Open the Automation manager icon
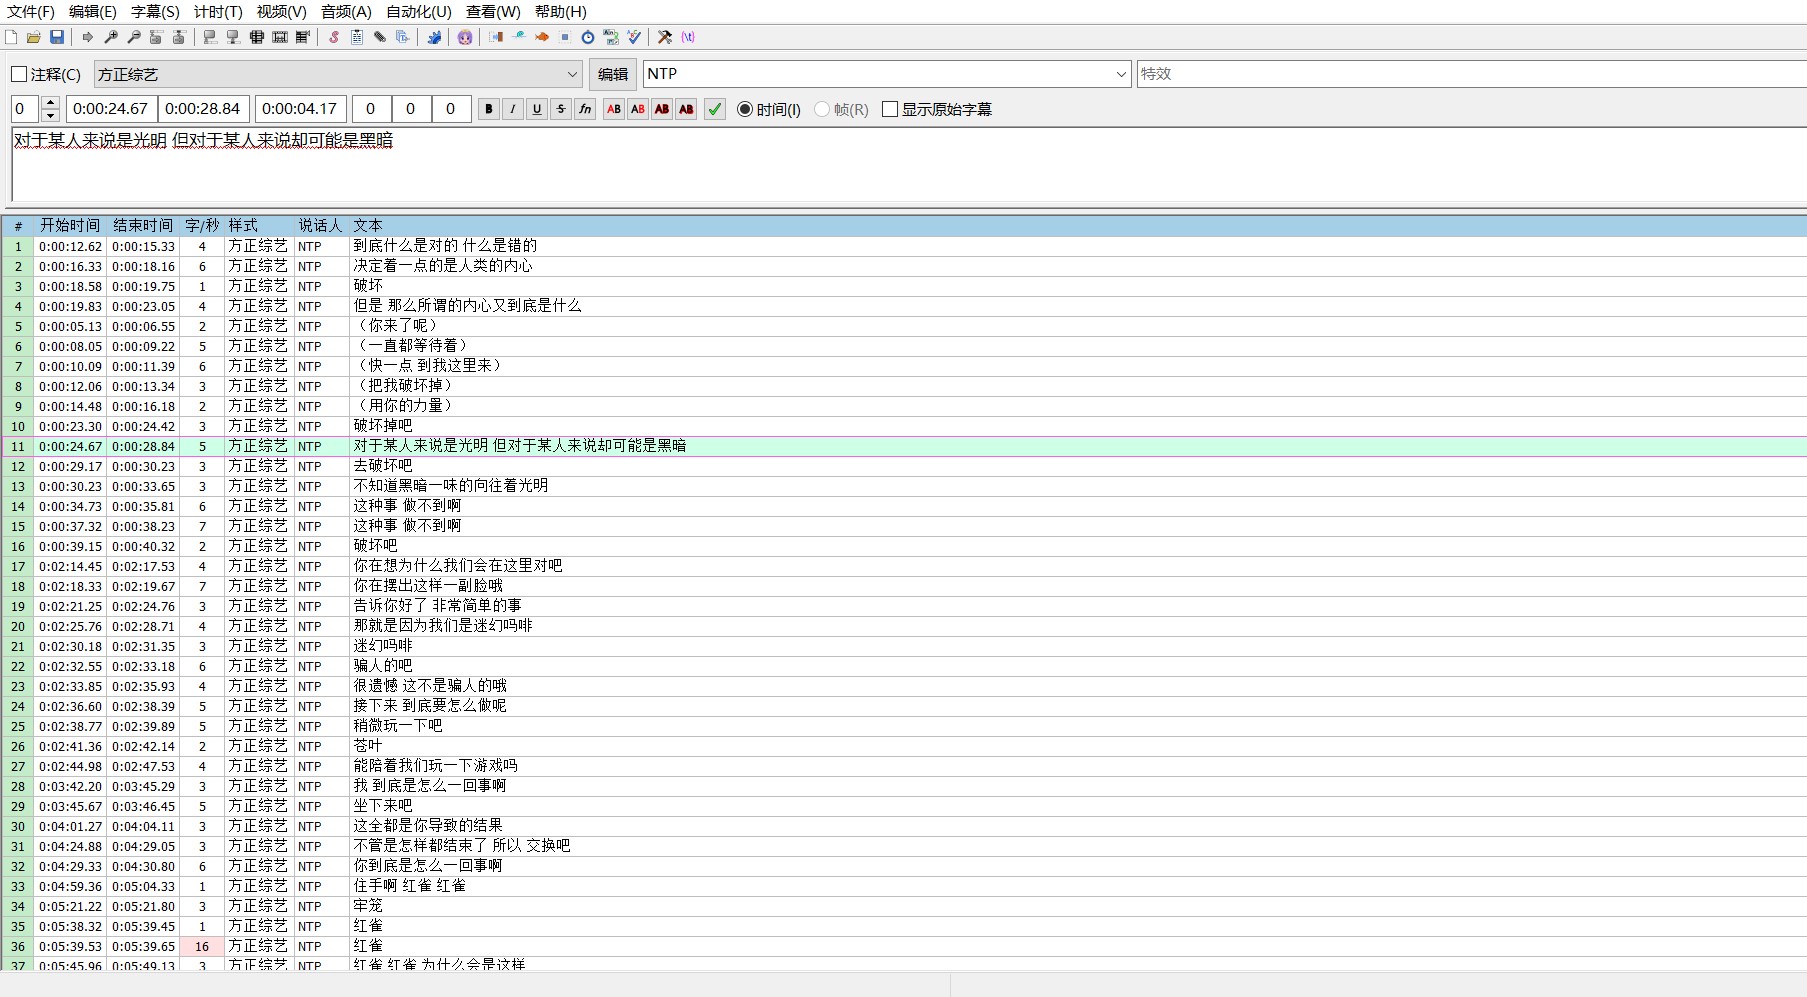 point(435,37)
